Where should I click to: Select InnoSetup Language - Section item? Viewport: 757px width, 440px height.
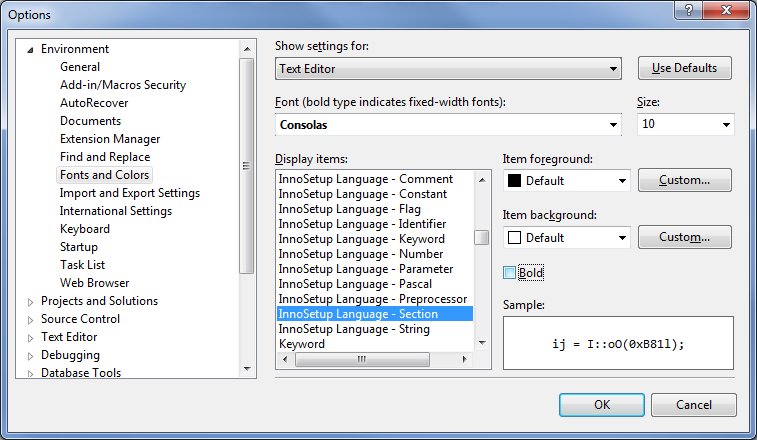coord(375,314)
